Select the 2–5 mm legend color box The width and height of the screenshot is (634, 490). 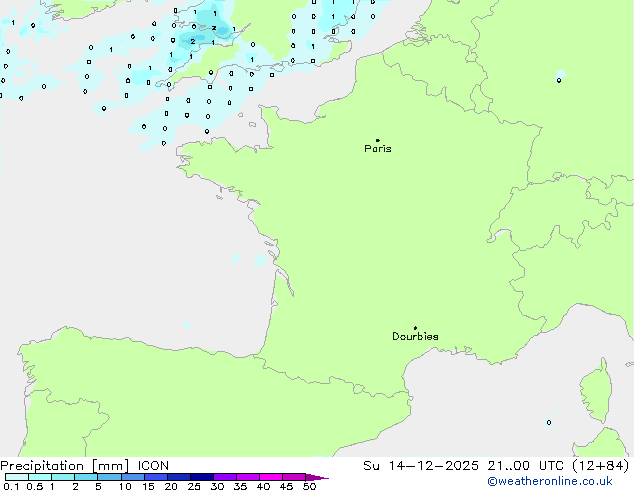86,477
